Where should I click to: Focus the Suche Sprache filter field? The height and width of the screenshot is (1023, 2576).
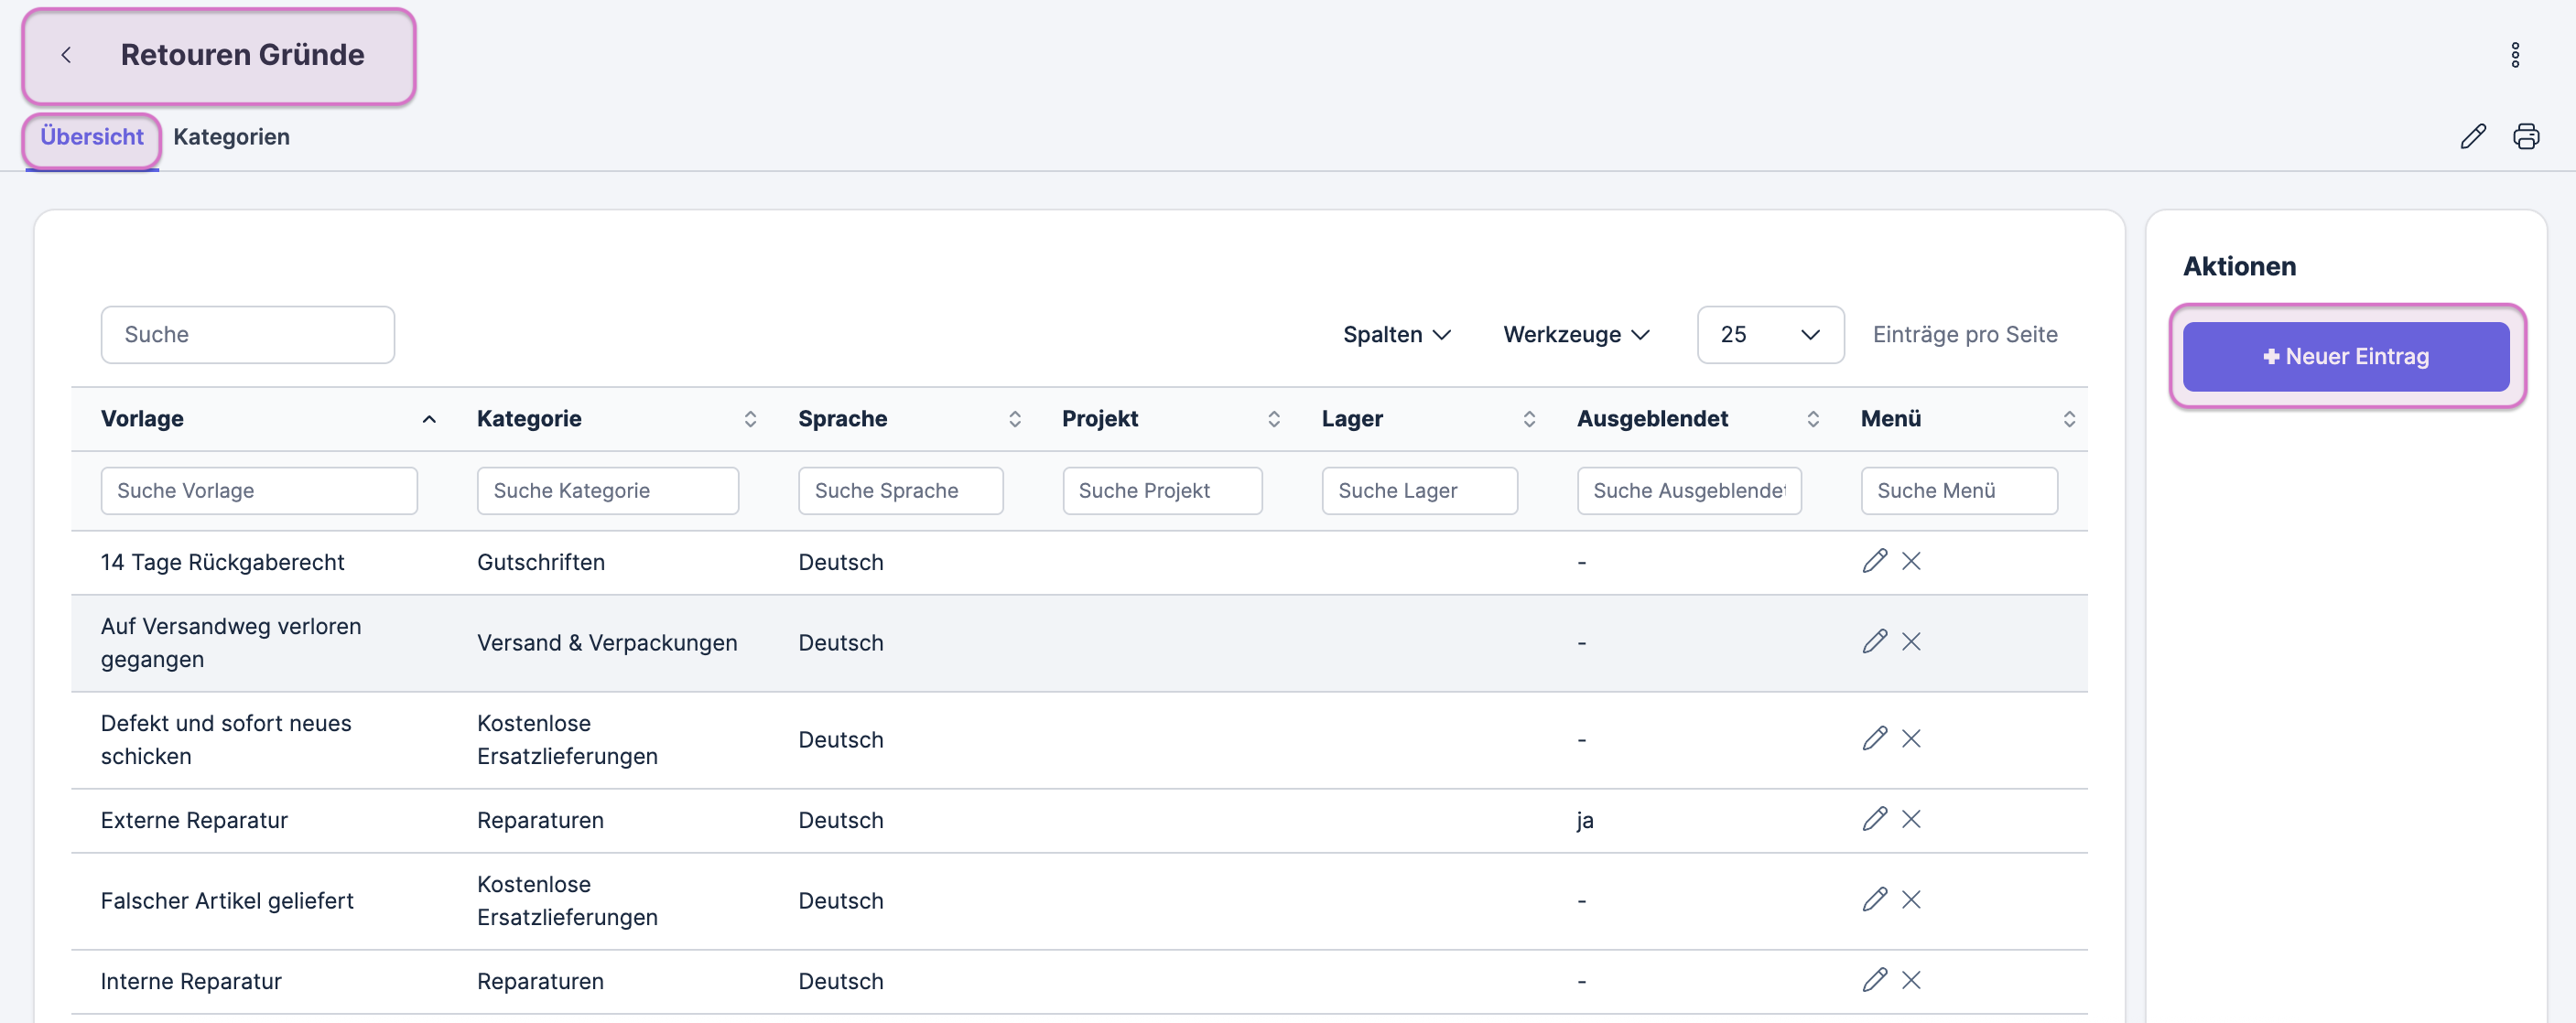pyautogui.click(x=900, y=491)
